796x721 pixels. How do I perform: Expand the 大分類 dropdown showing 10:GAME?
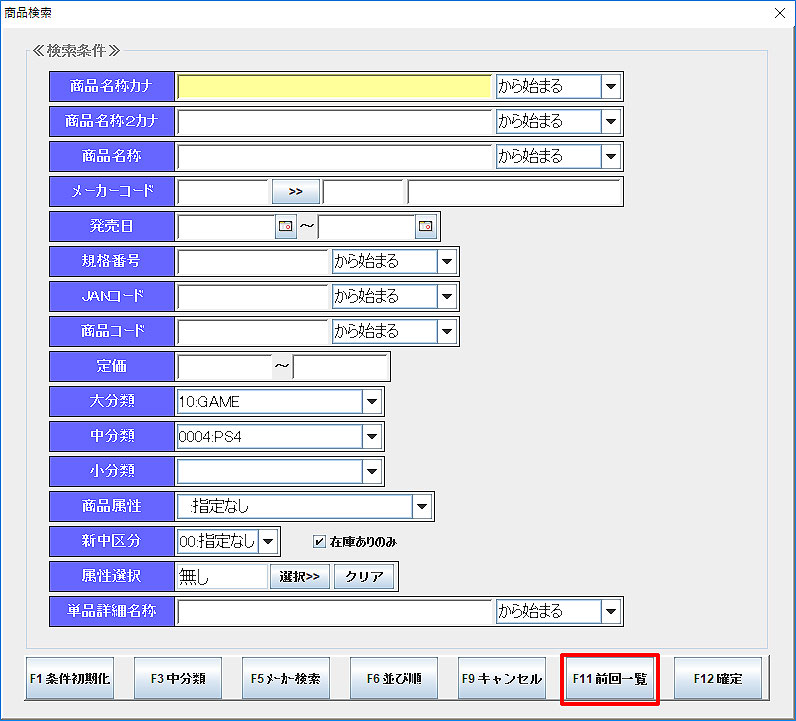tap(372, 402)
